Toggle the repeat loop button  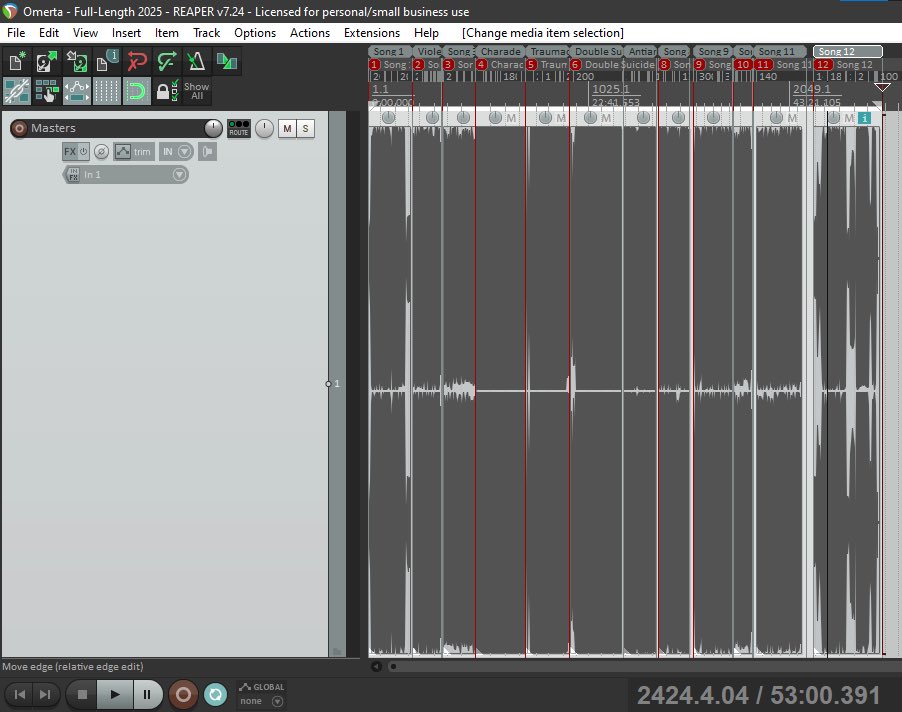pos(216,695)
